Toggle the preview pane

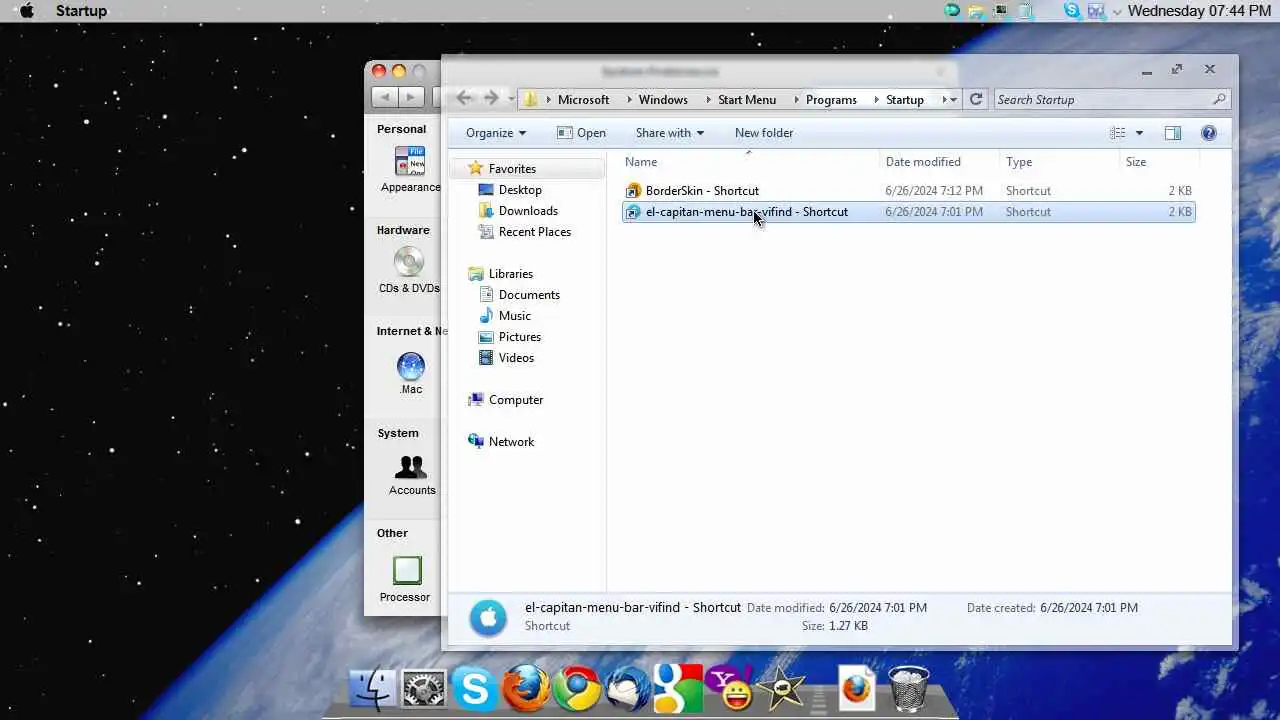coord(1173,133)
